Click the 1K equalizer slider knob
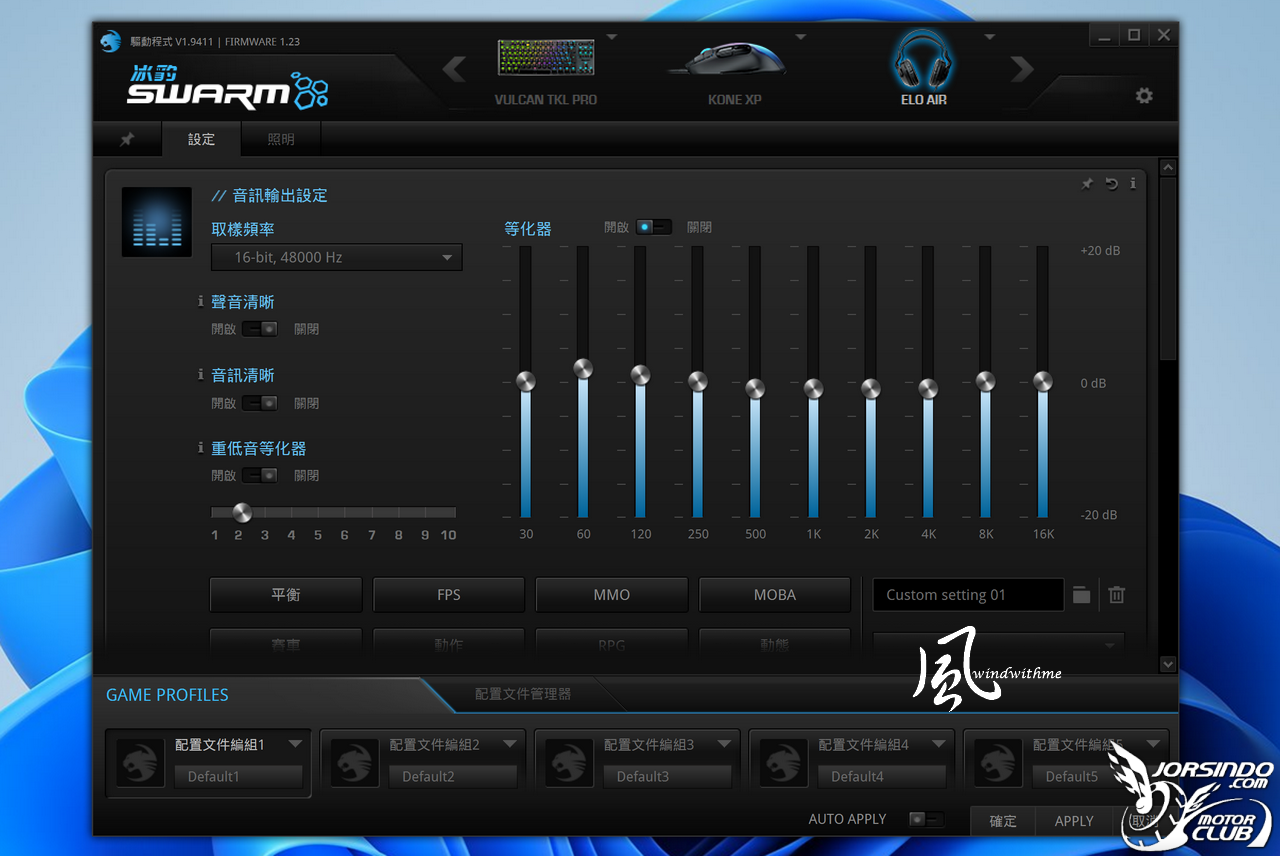This screenshot has width=1280, height=856. tap(813, 388)
